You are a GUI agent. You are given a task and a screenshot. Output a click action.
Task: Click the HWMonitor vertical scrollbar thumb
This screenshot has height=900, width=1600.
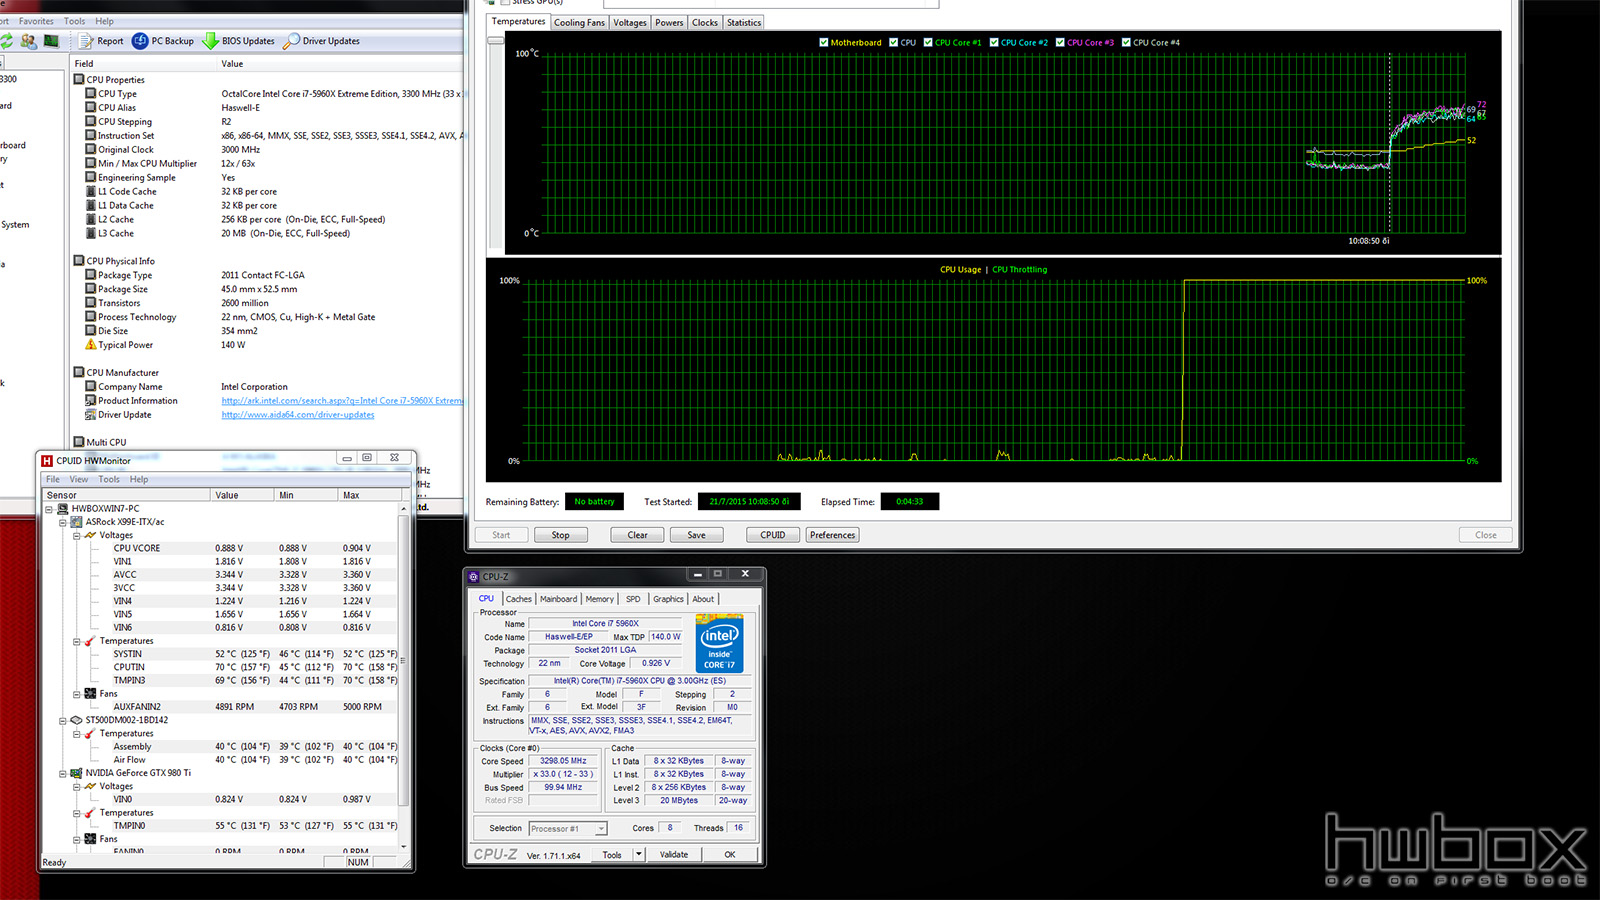(x=403, y=660)
